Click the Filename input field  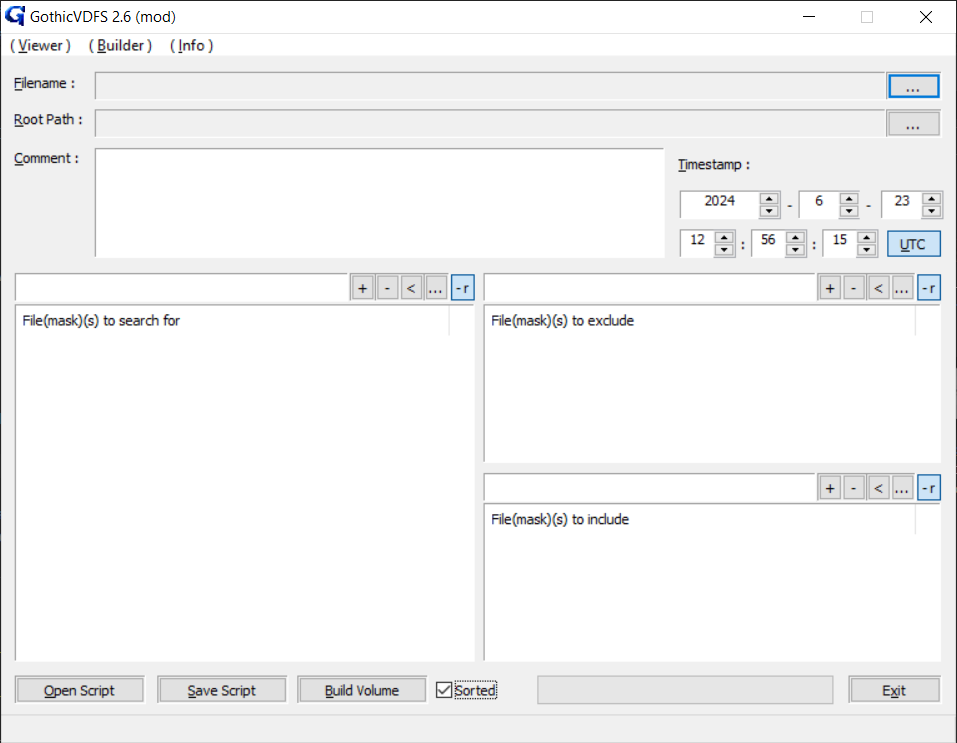click(x=490, y=86)
